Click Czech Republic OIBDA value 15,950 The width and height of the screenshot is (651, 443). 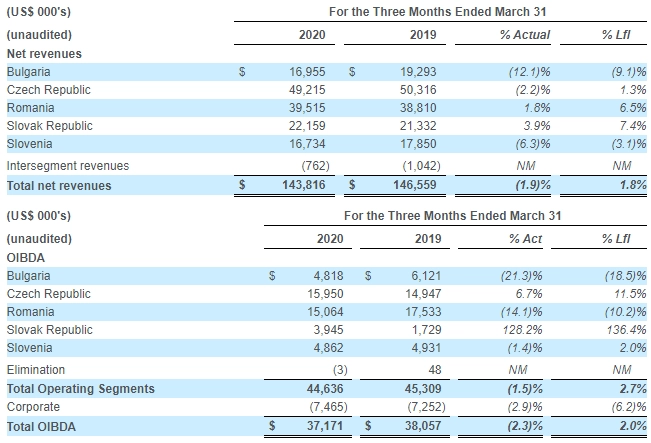323,294
